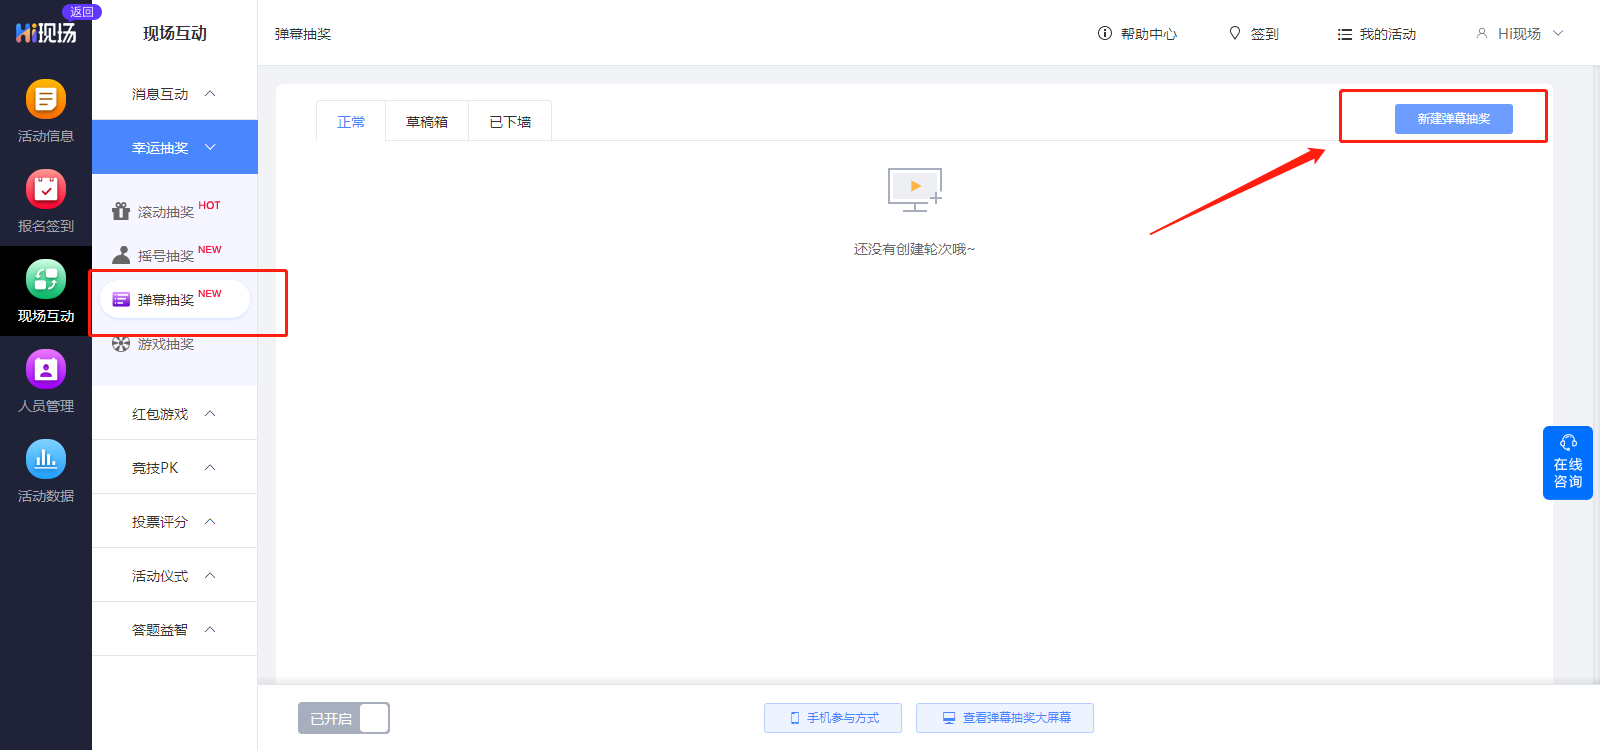
Task: Open the 活动数据 chart icon
Action: [45, 460]
